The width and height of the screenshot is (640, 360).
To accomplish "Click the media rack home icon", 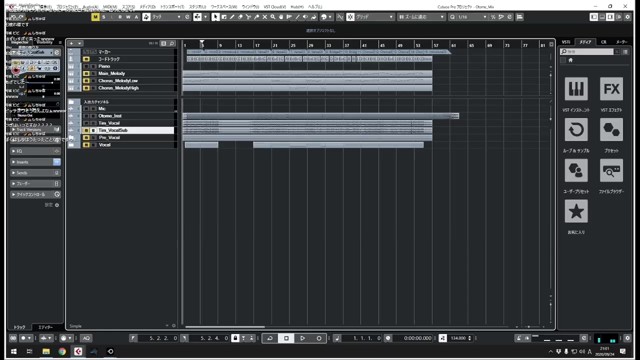I will click(570, 60).
